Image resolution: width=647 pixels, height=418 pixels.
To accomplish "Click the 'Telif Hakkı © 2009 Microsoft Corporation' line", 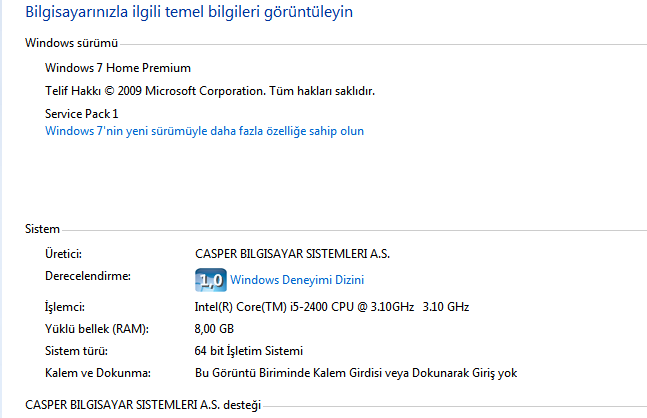I will pos(210,91).
